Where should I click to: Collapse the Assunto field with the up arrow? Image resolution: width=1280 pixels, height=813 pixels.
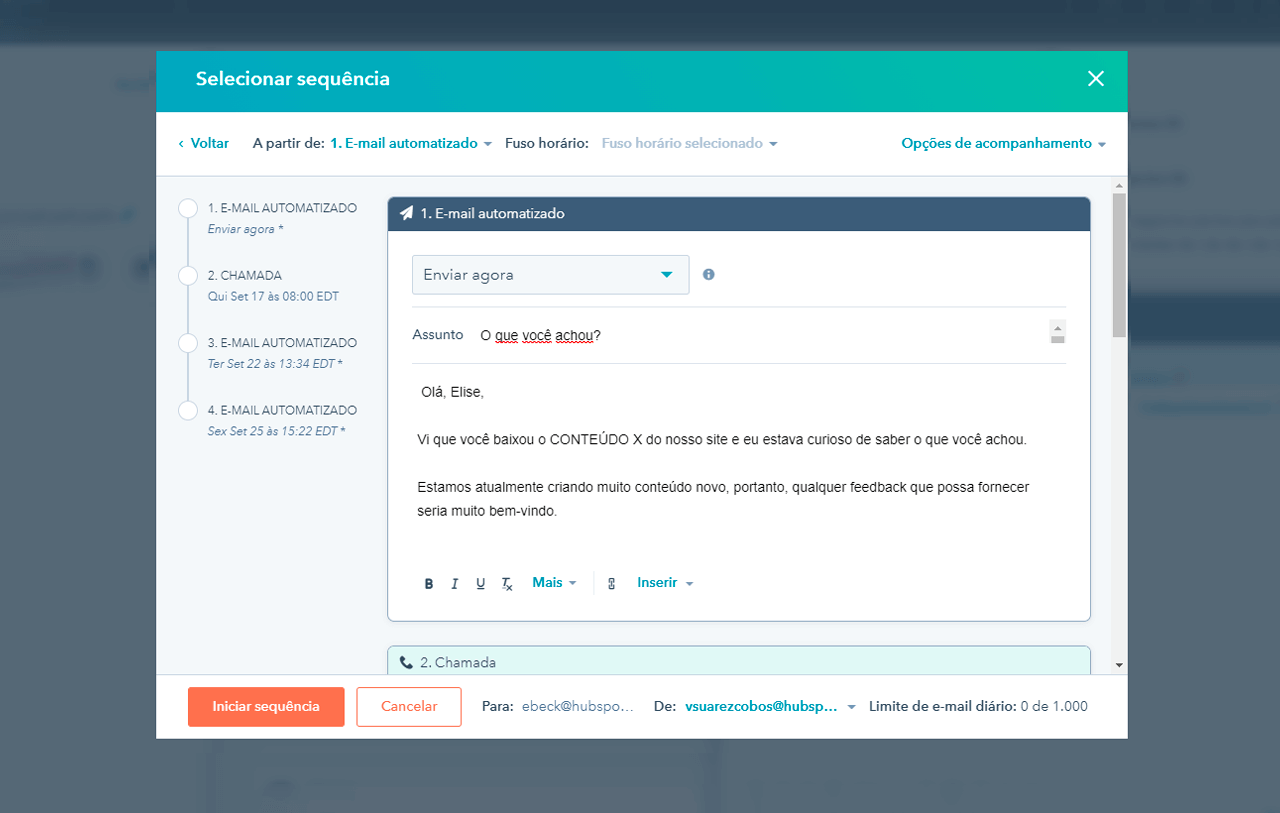[1057, 327]
